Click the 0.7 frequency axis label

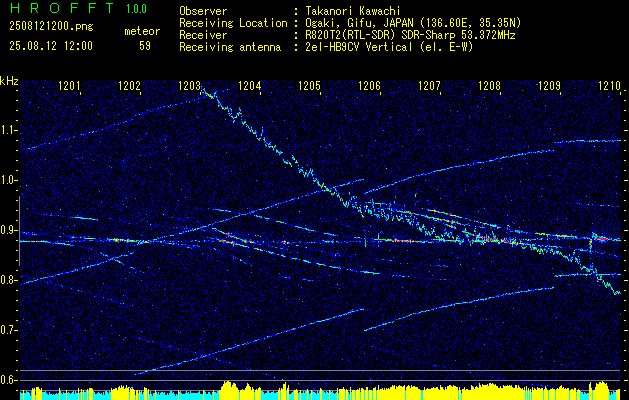click(7, 330)
